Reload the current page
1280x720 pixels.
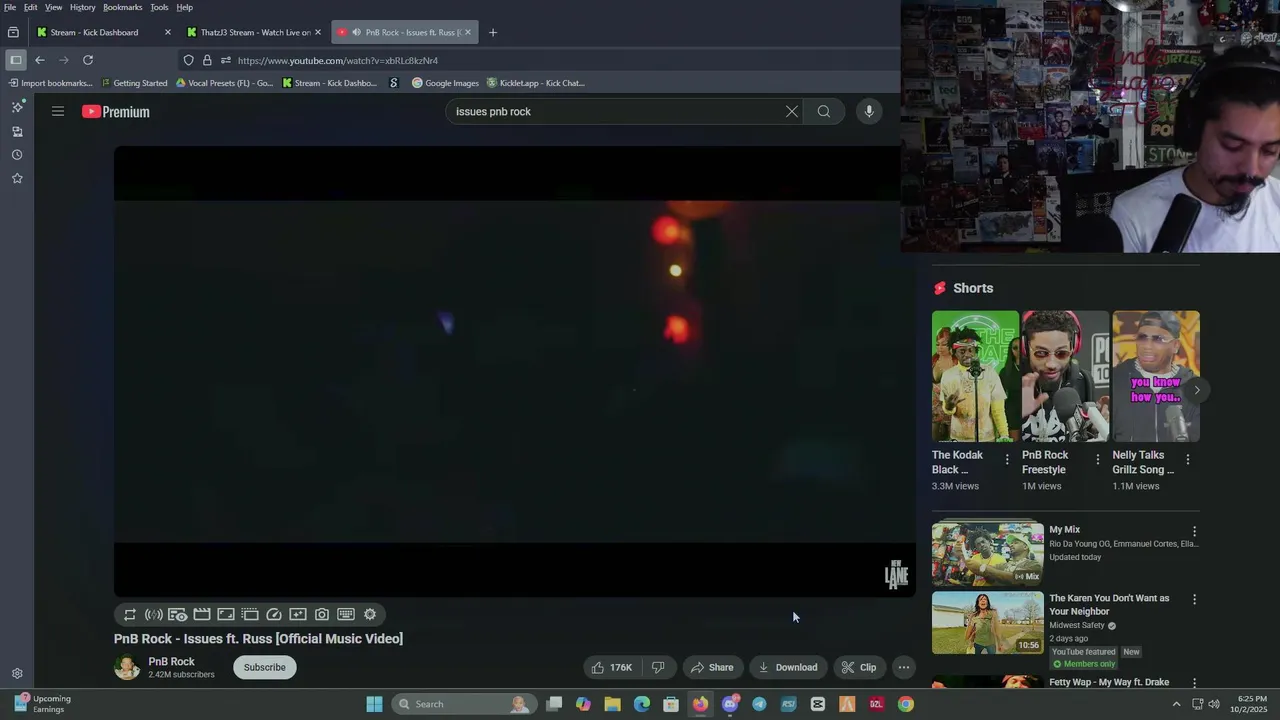88,60
